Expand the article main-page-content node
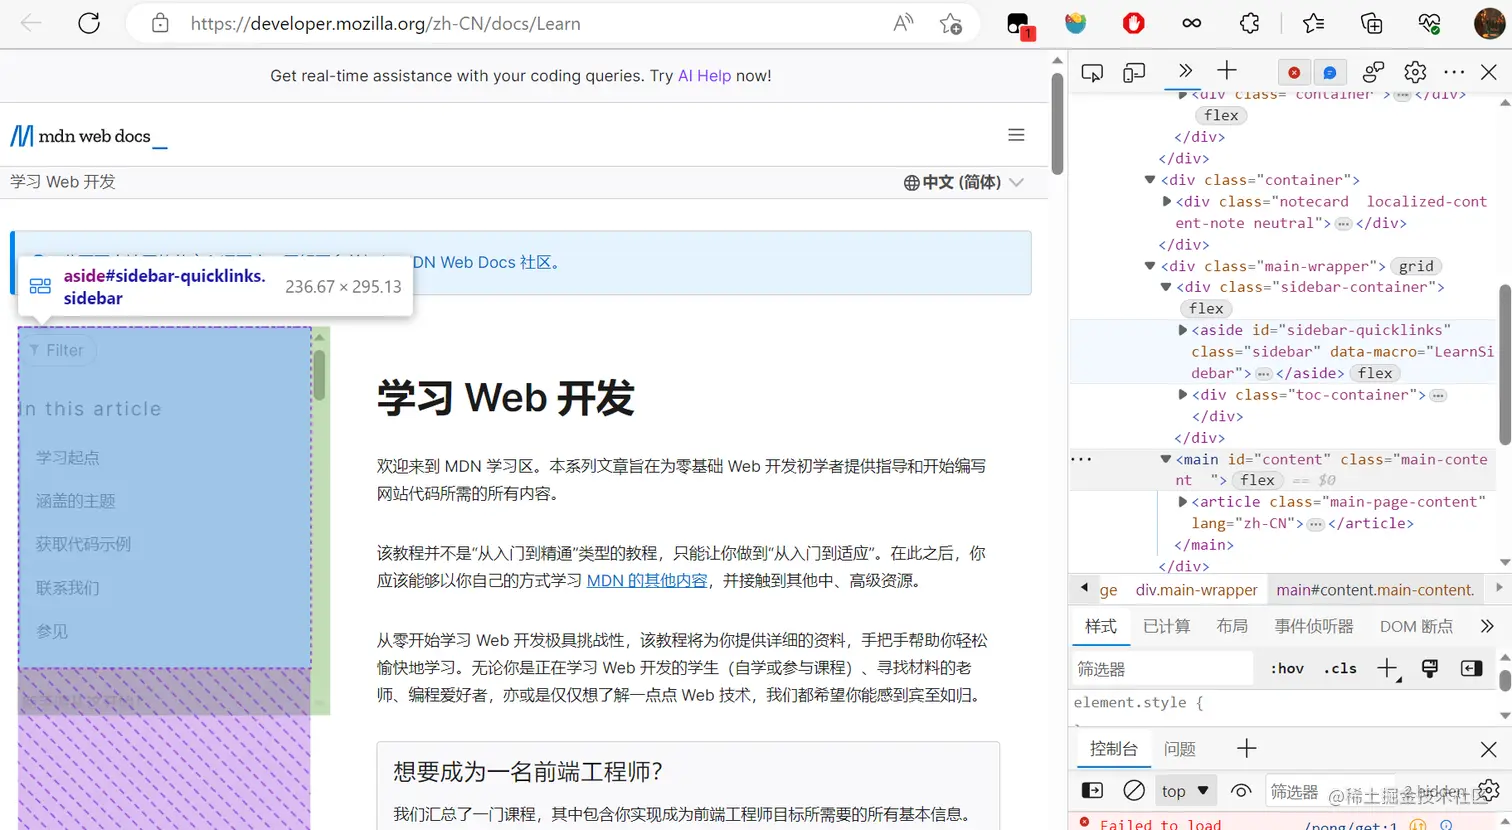 point(1182,502)
